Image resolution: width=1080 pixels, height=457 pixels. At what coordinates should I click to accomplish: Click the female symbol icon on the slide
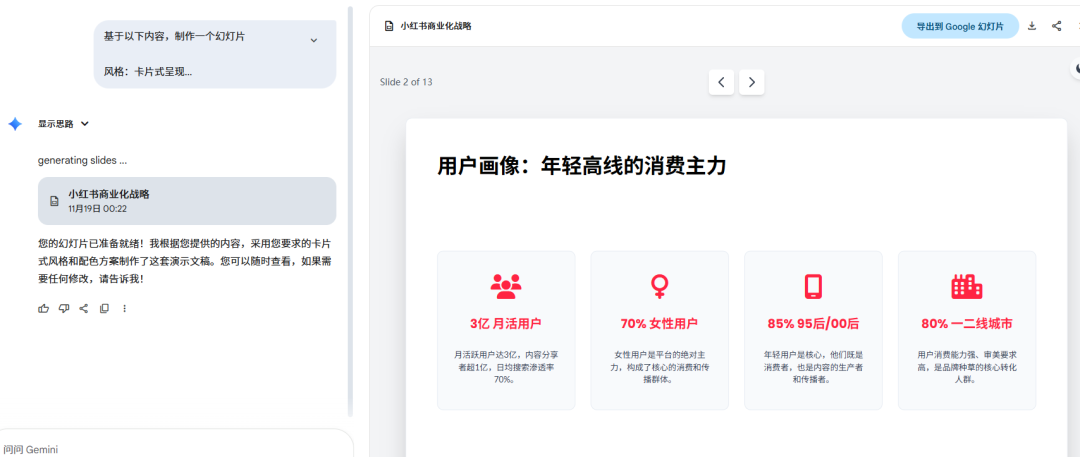pyautogui.click(x=659, y=286)
